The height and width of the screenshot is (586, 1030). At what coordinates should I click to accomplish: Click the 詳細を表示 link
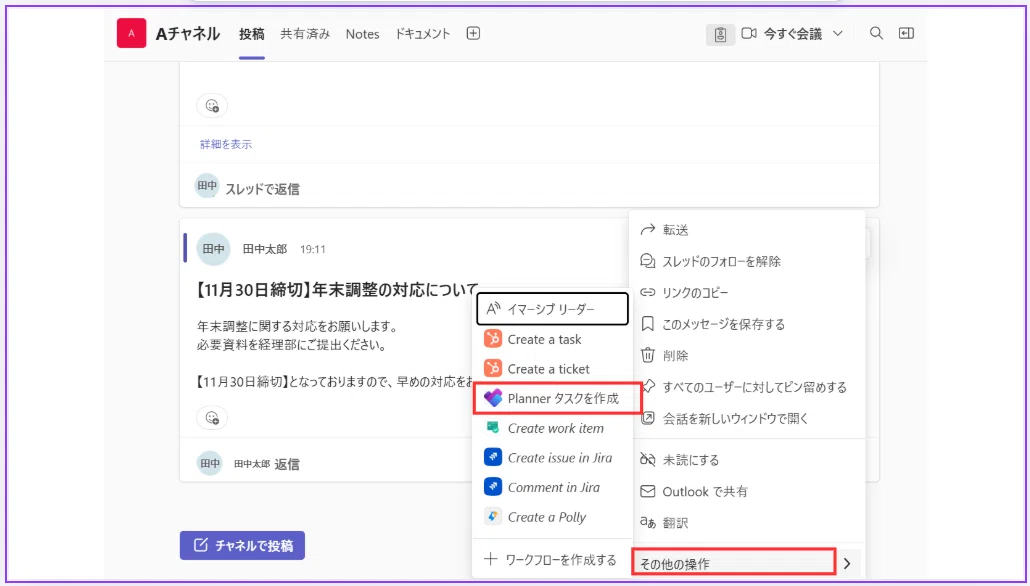tap(226, 144)
